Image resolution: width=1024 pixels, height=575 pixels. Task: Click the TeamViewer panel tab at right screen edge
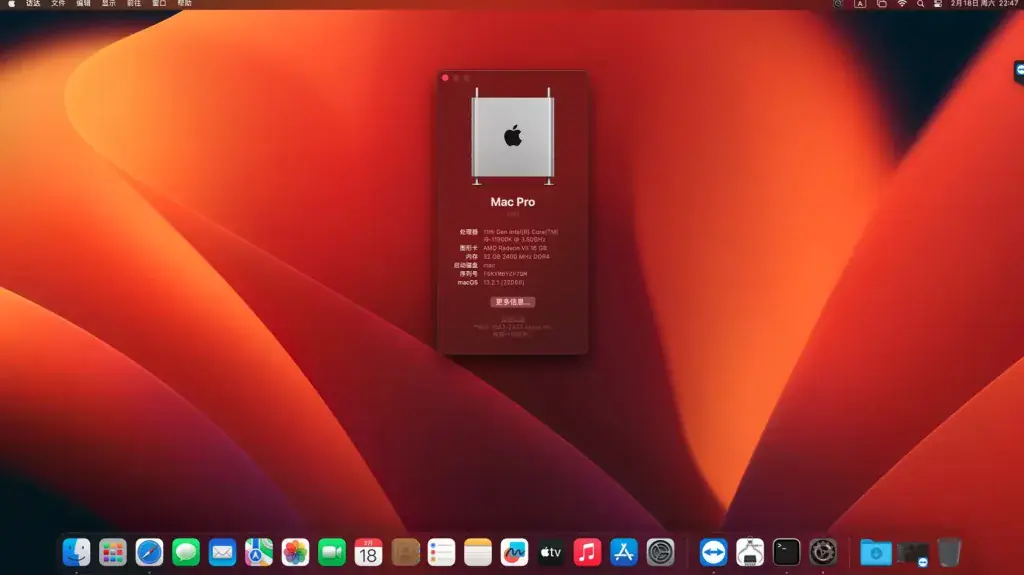point(1019,71)
